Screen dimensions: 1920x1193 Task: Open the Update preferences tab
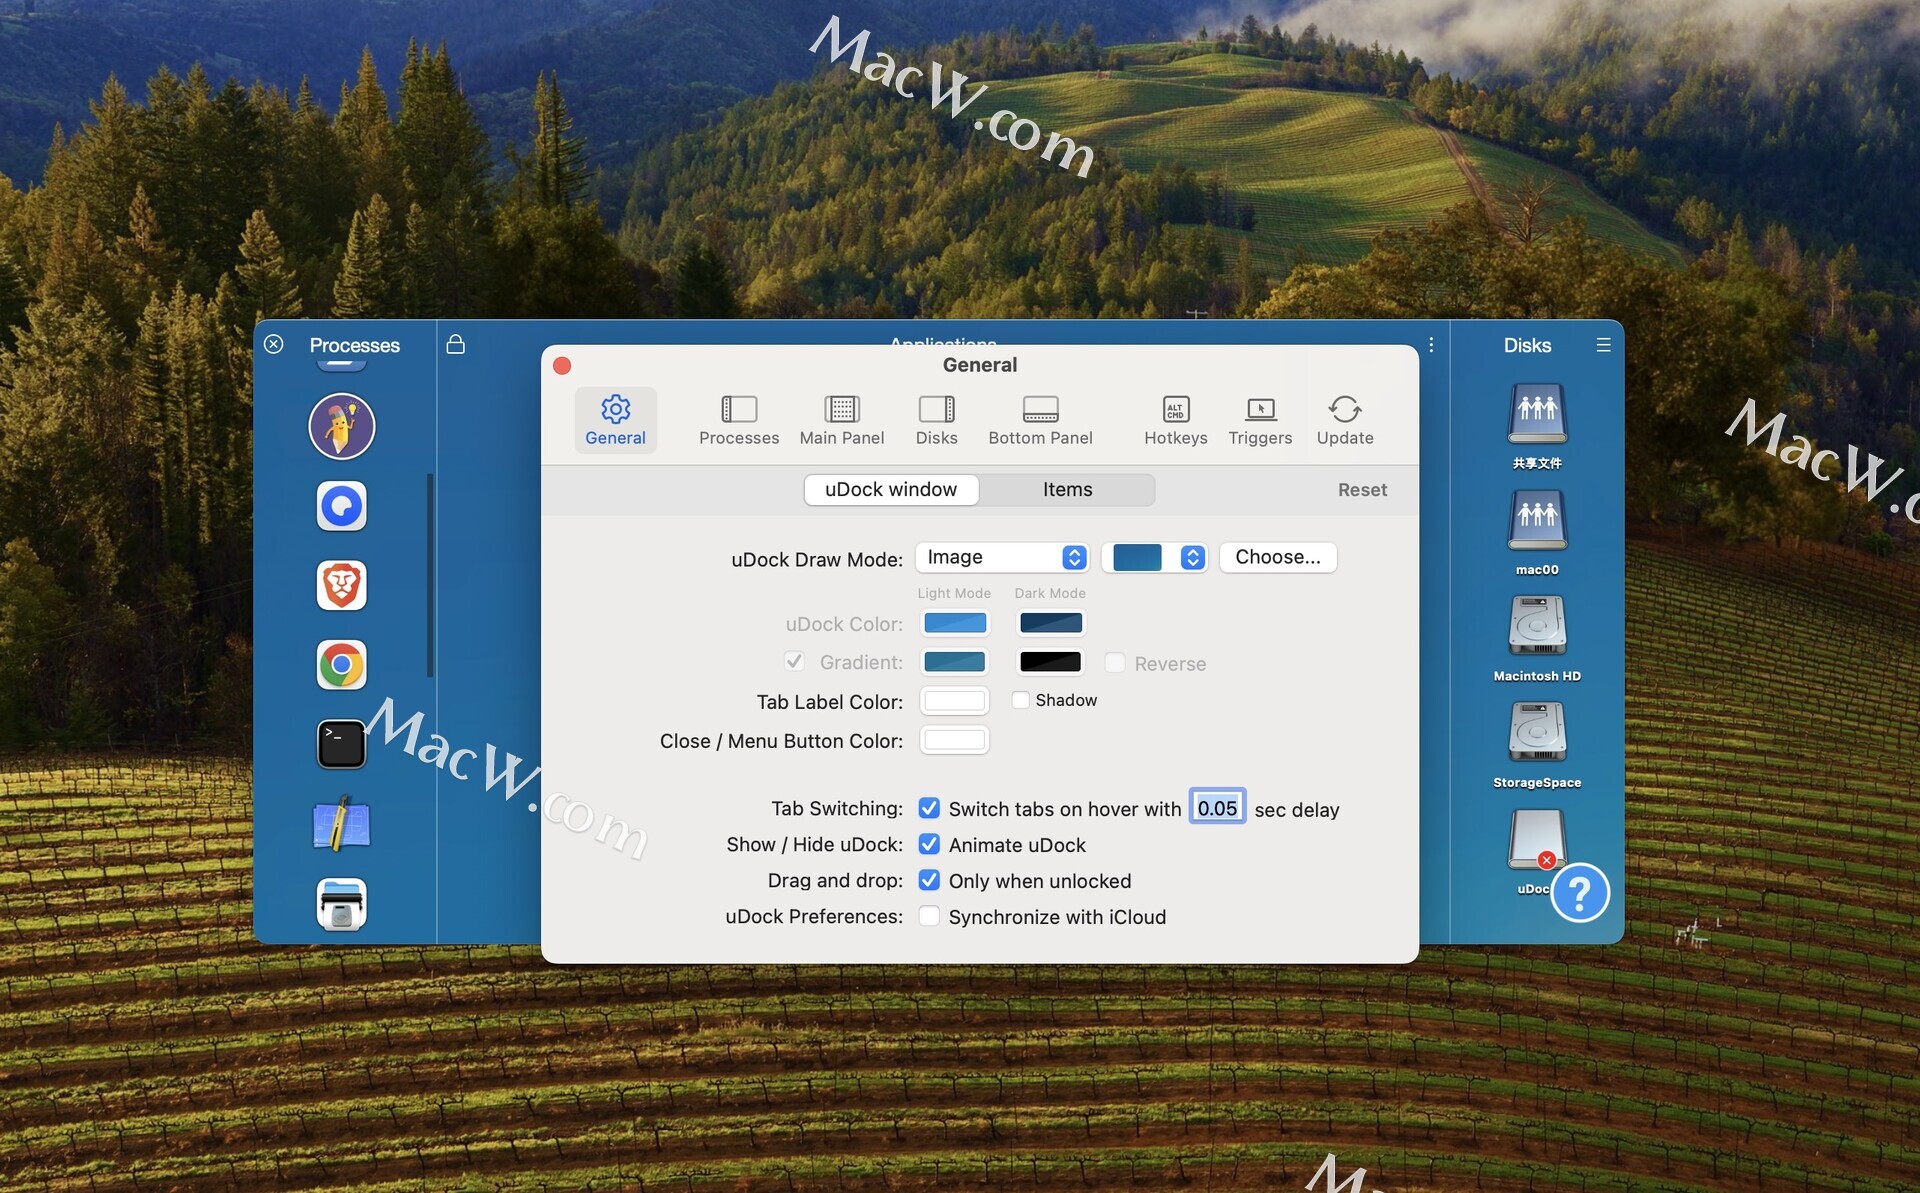1344,420
